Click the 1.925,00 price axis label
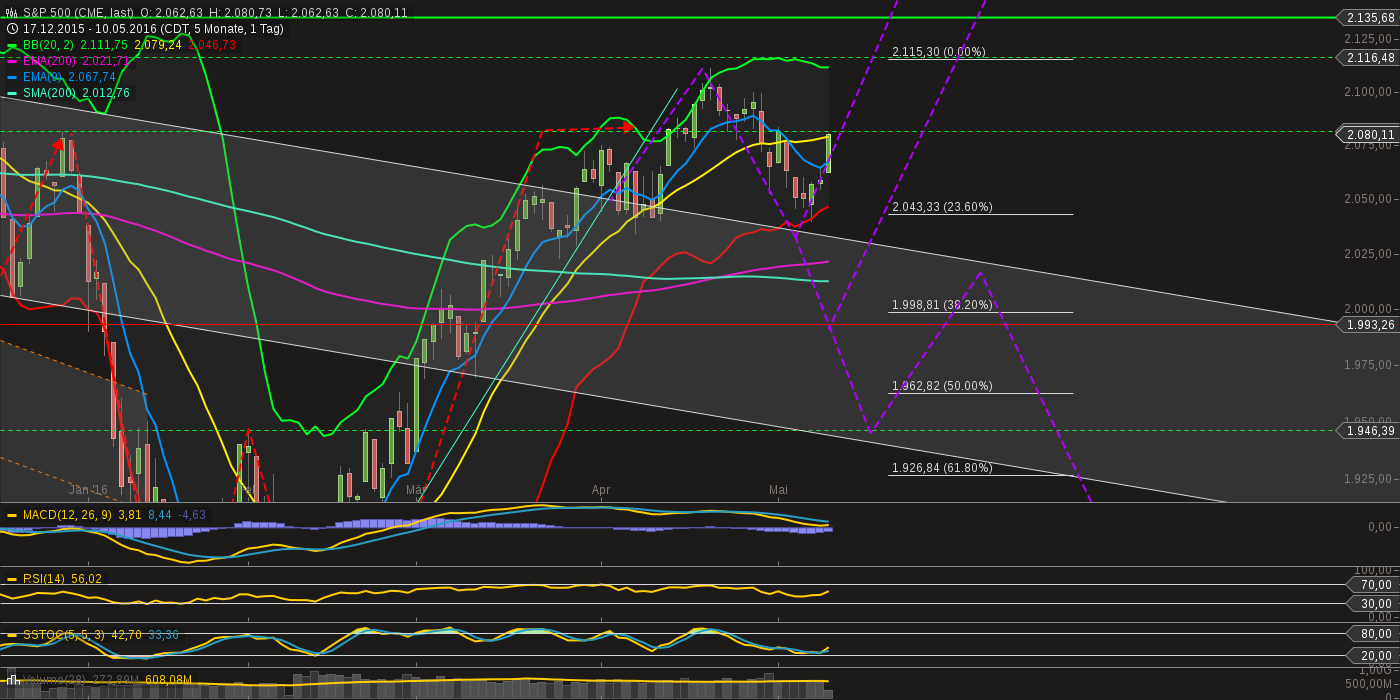This screenshot has height=700, width=1400. 1368,479
